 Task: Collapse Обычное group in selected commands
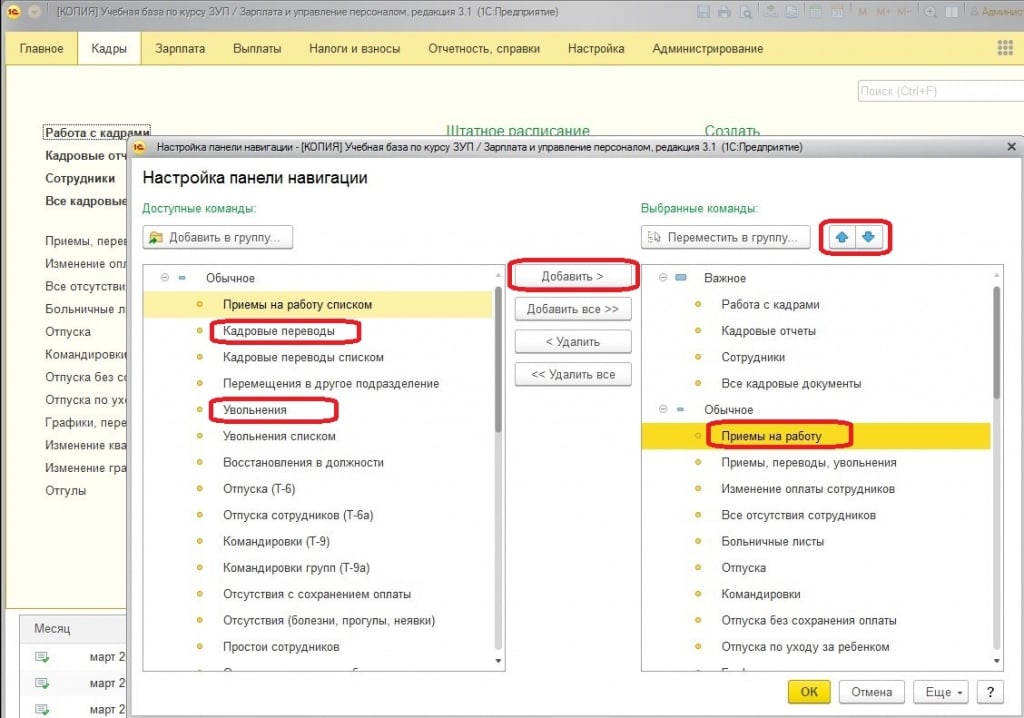click(662, 409)
